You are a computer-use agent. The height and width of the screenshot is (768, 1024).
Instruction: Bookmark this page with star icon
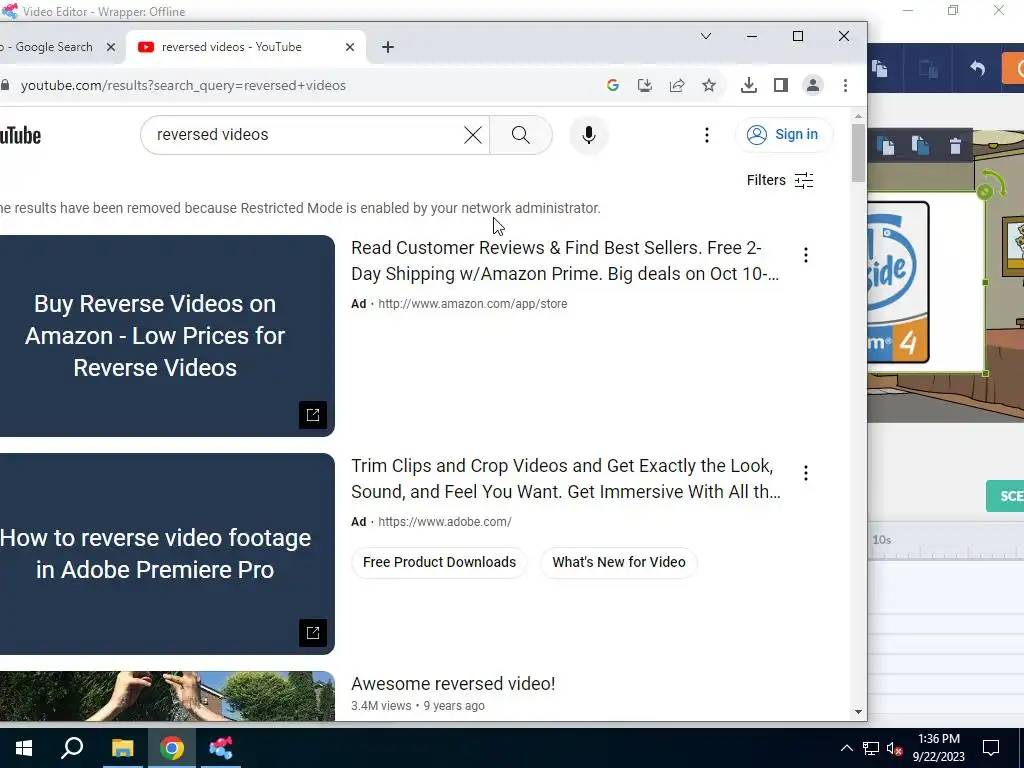point(709,86)
